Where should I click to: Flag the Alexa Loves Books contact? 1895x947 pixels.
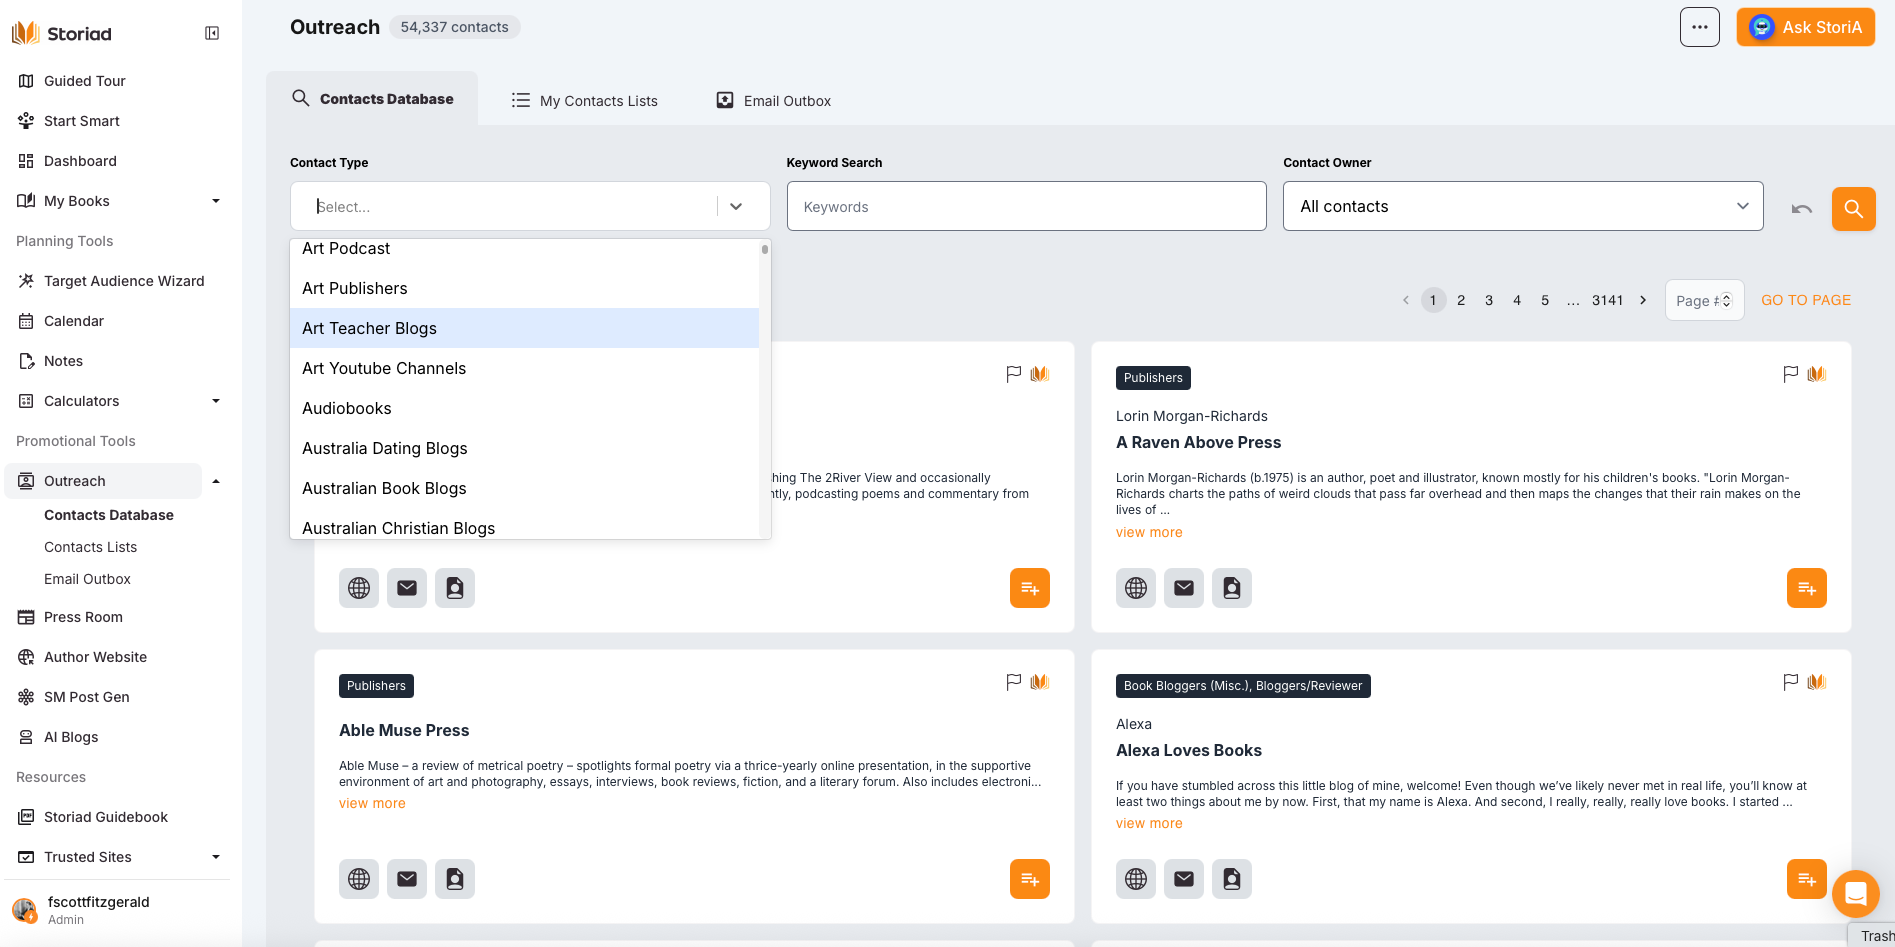coord(1790,682)
